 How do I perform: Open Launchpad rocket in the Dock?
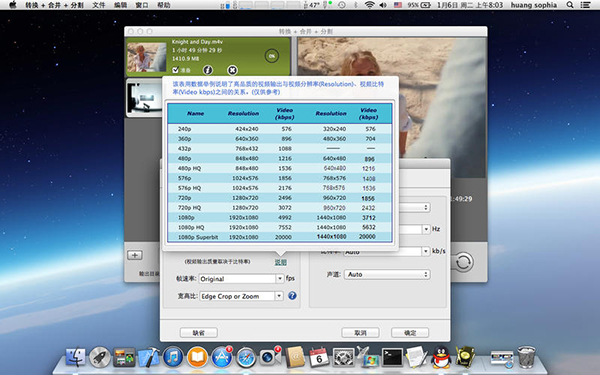pyautogui.click(x=100, y=357)
